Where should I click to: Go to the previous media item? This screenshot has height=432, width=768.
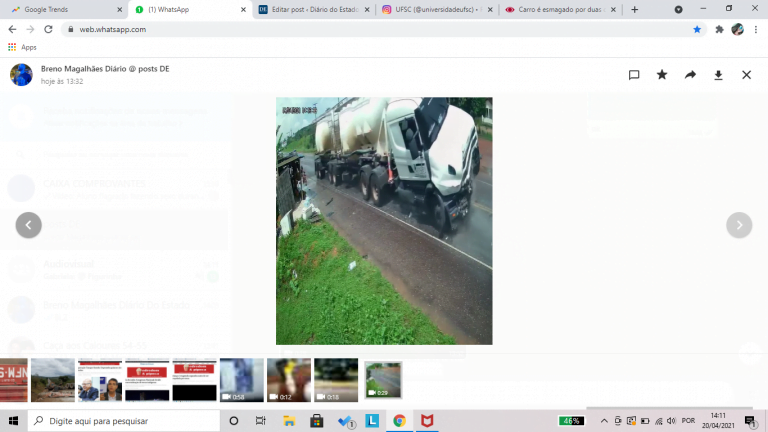[x=28, y=225]
